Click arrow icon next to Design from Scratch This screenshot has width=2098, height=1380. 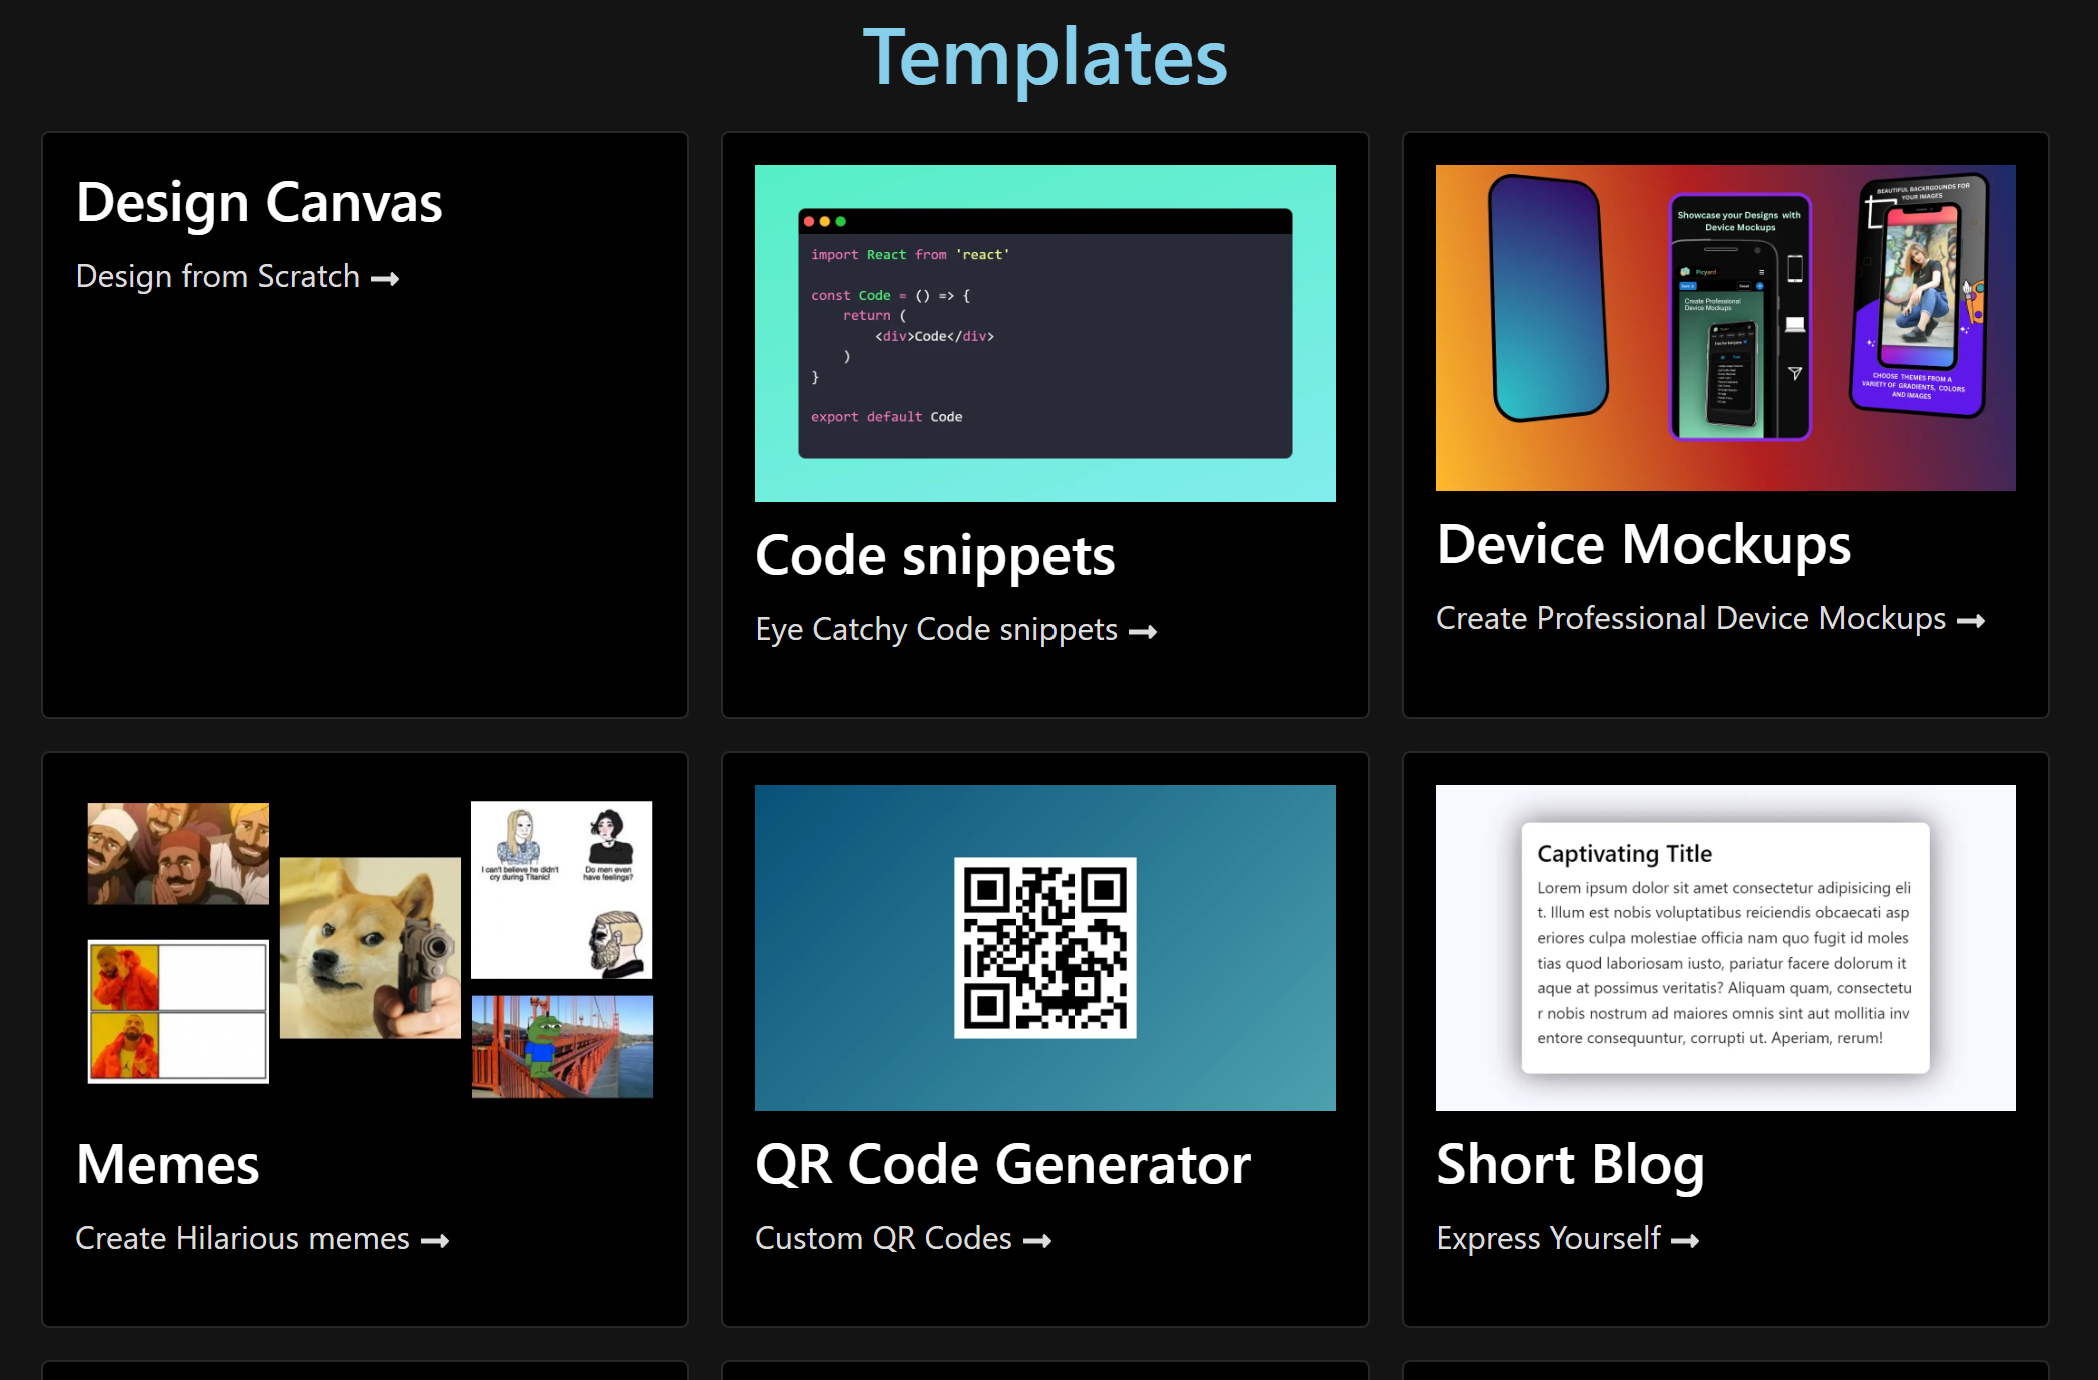point(385,279)
